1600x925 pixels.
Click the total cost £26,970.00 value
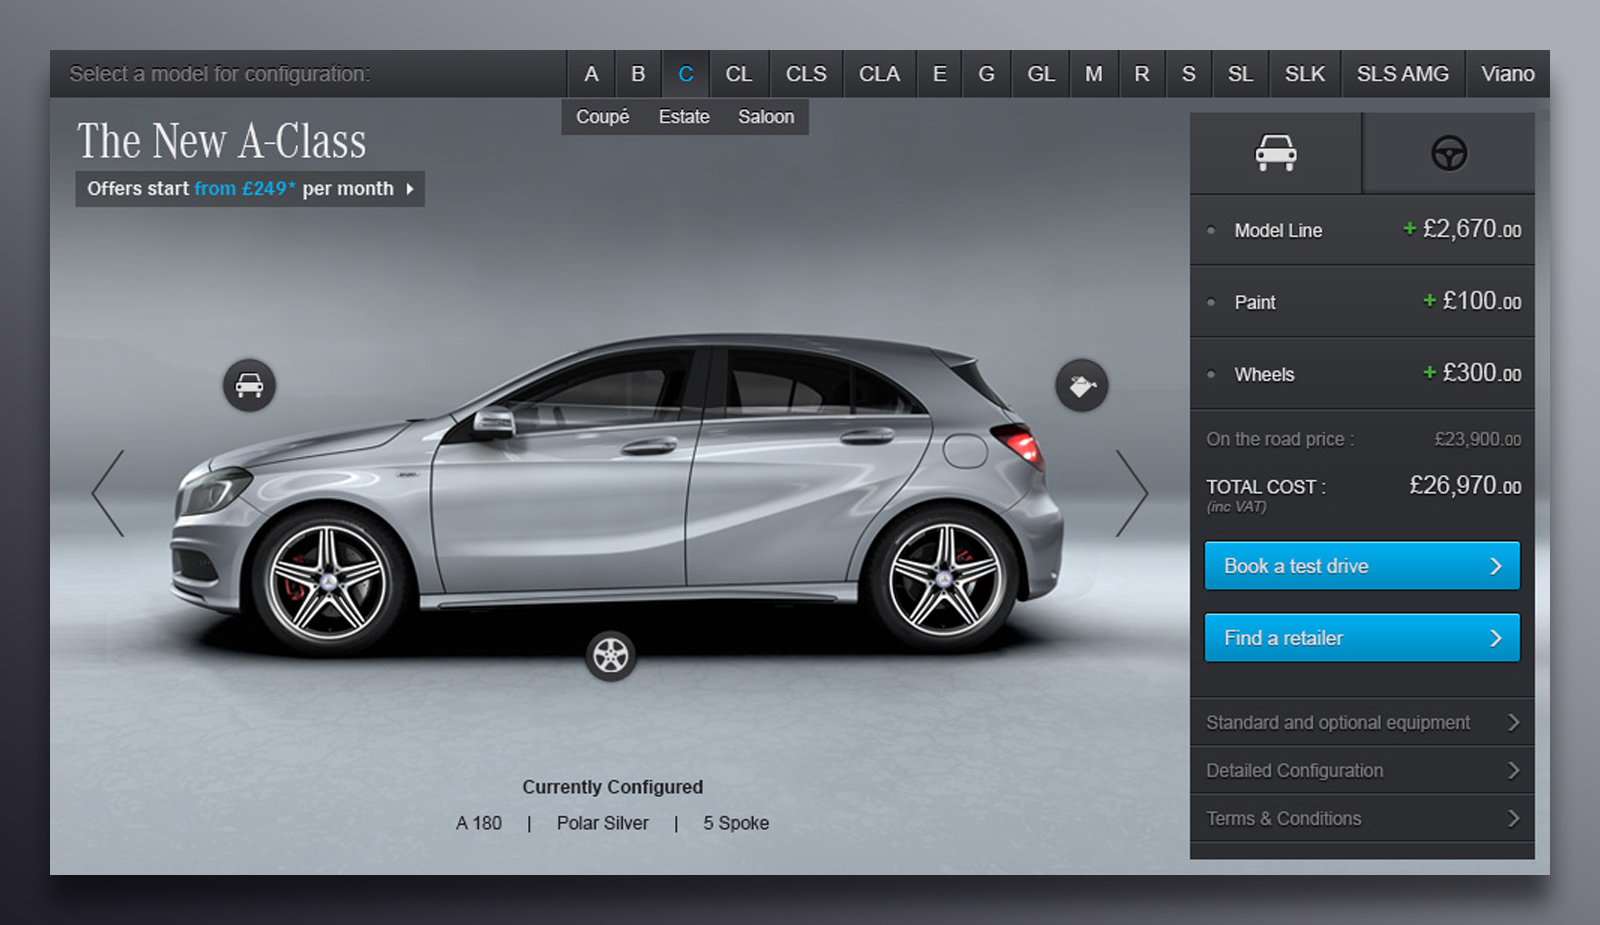[1465, 486]
